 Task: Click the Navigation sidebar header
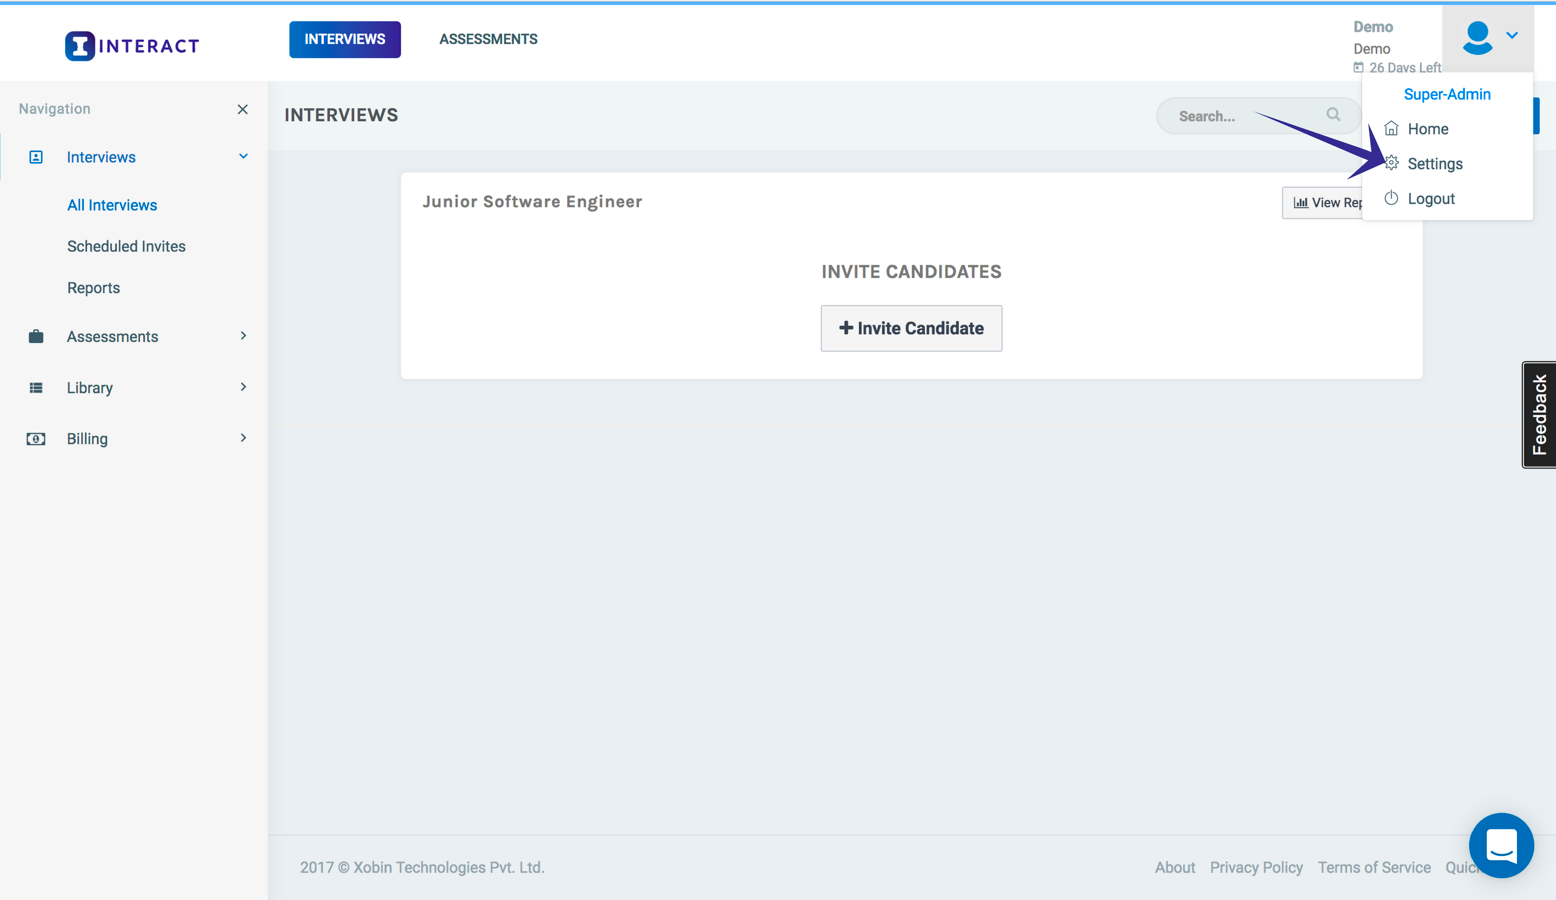pos(54,109)
